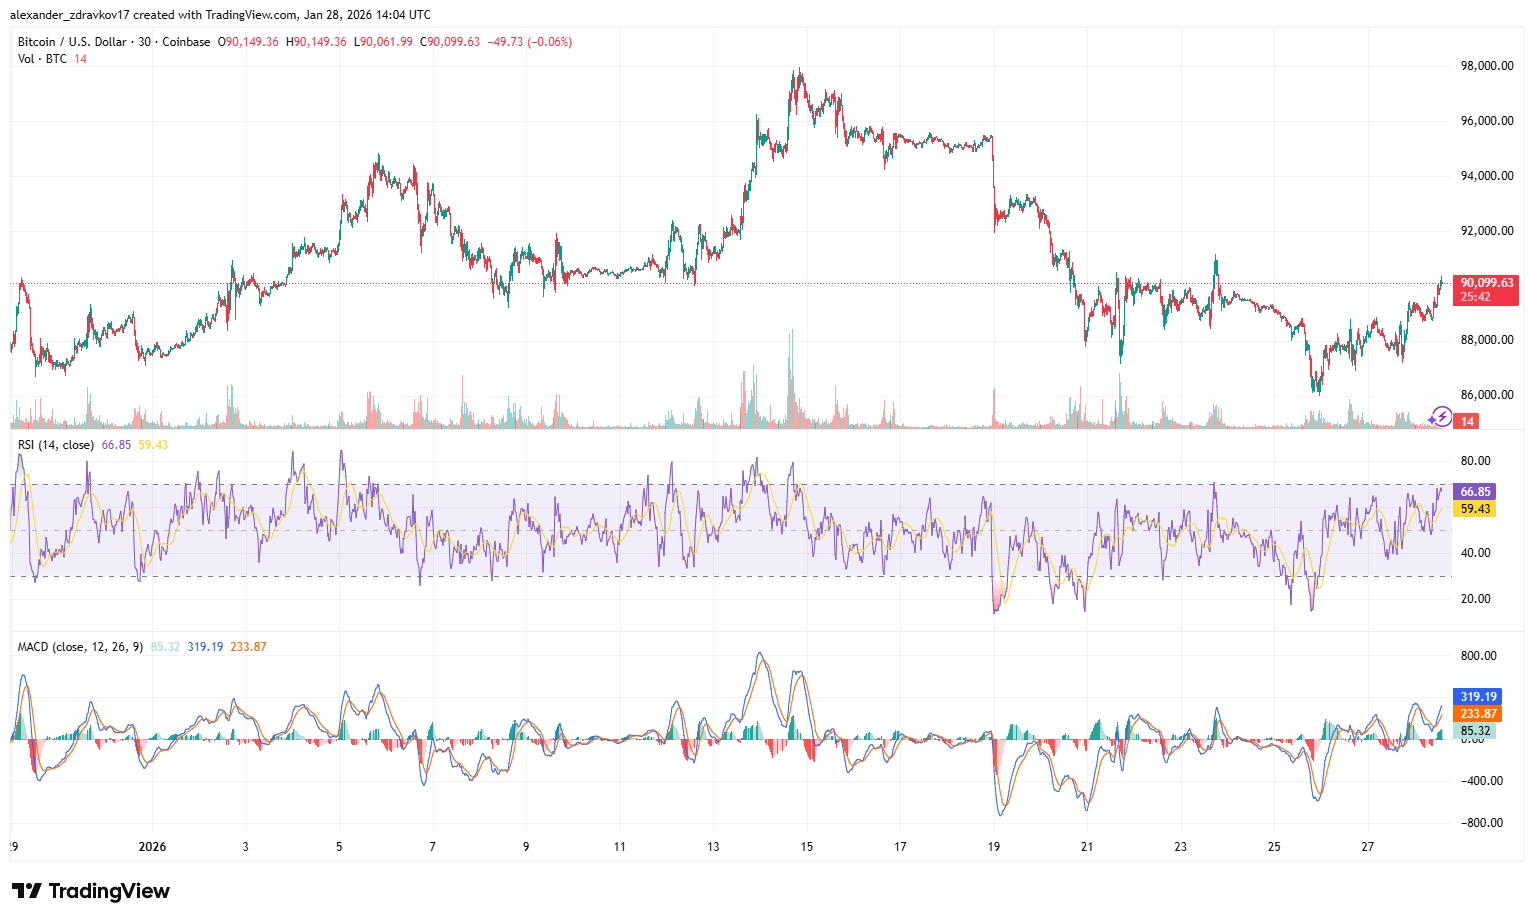Viewport: 1534px width, 921px height.
Task: Click the orange MACD signal label 233.87
Action: (x=1477, y=714)
